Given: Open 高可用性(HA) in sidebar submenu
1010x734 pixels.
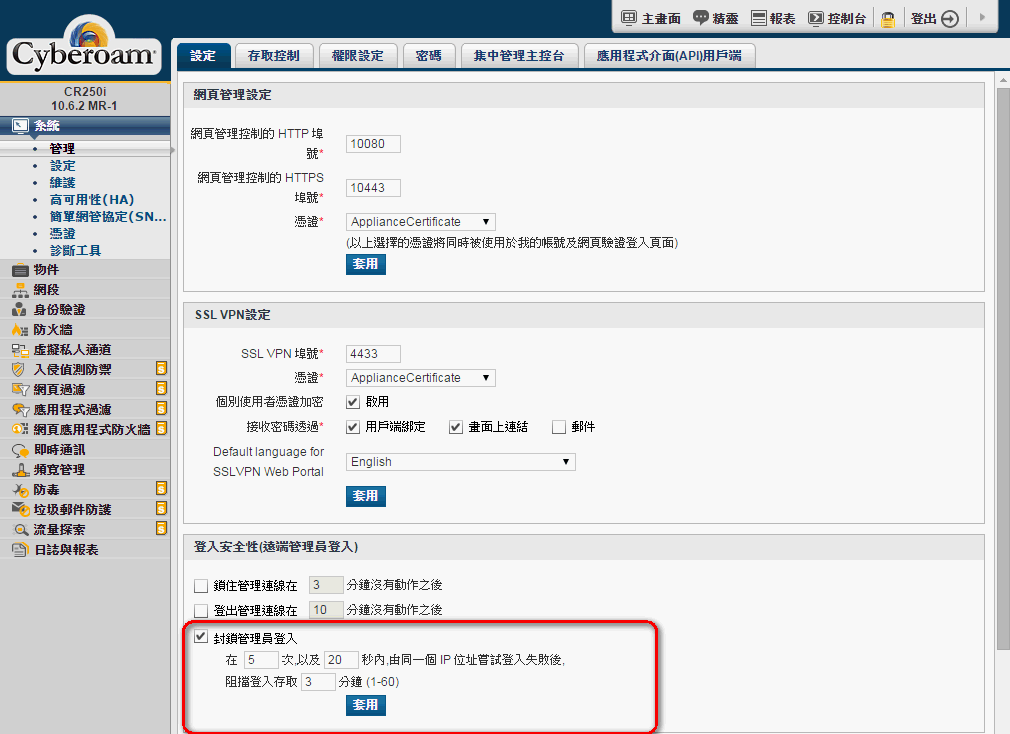Looking at the screenshot, I should 91,200.
